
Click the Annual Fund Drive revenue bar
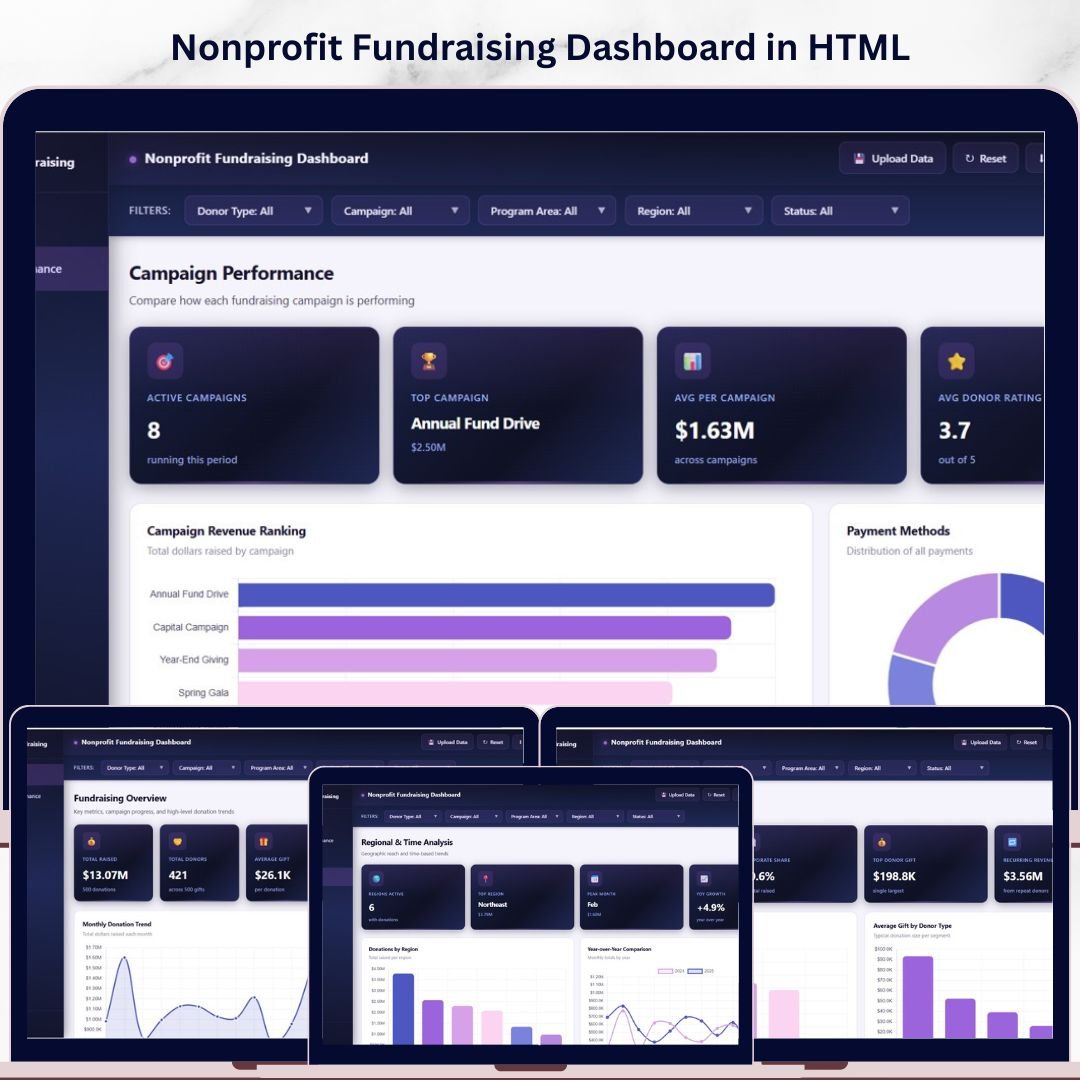click(506, 594)
